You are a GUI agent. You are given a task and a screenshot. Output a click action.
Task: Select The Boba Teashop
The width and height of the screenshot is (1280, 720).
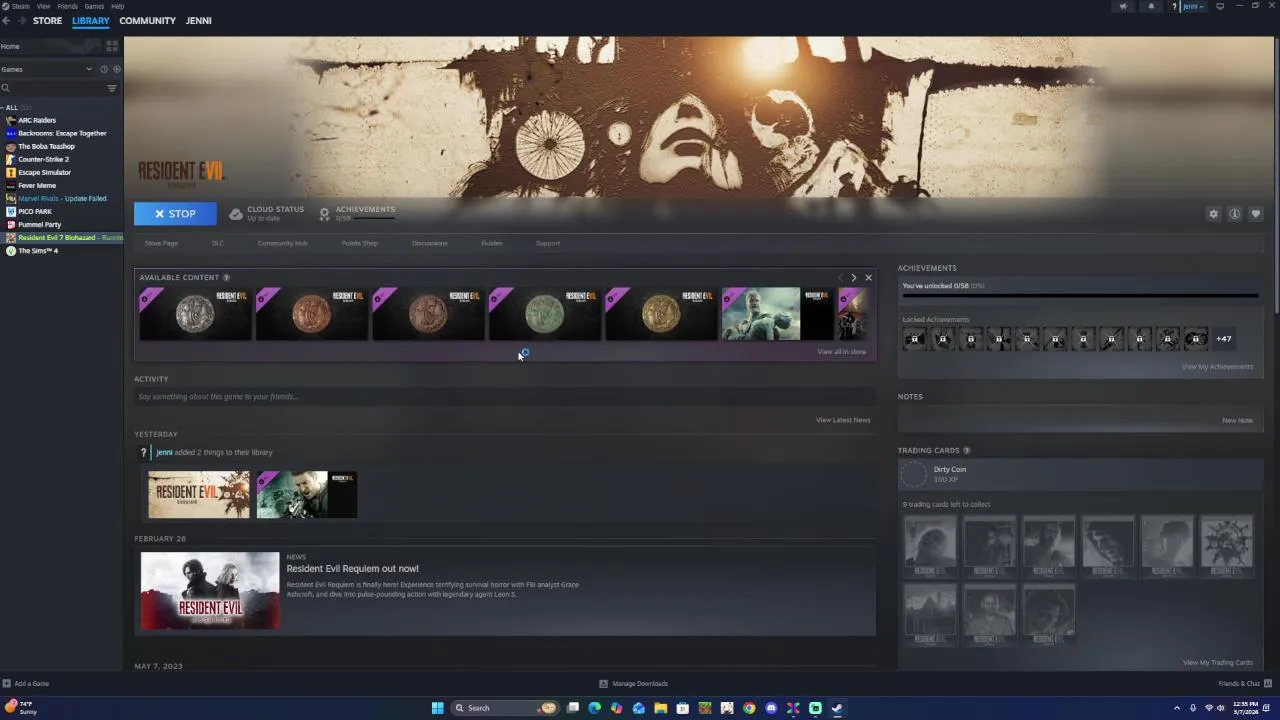click(46, 146)
